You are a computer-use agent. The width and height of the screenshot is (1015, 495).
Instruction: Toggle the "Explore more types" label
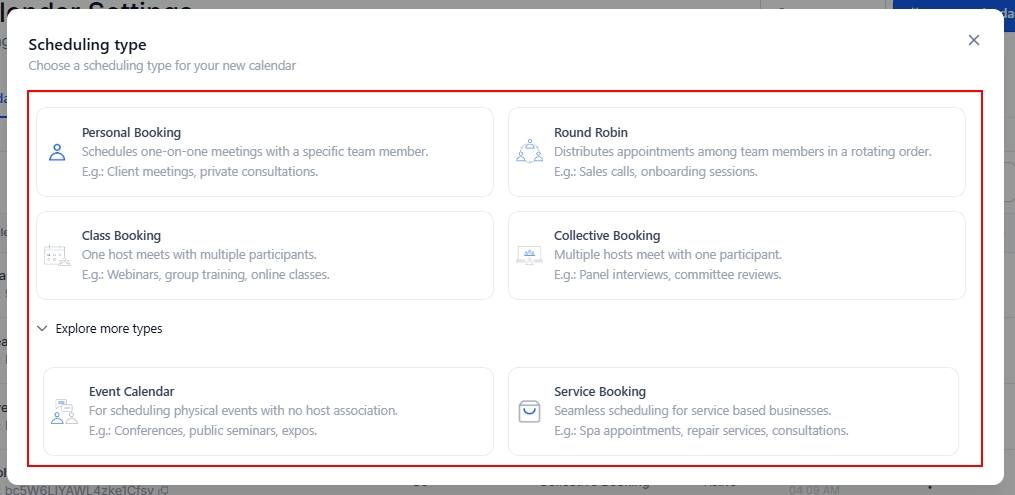click(109, 328)
